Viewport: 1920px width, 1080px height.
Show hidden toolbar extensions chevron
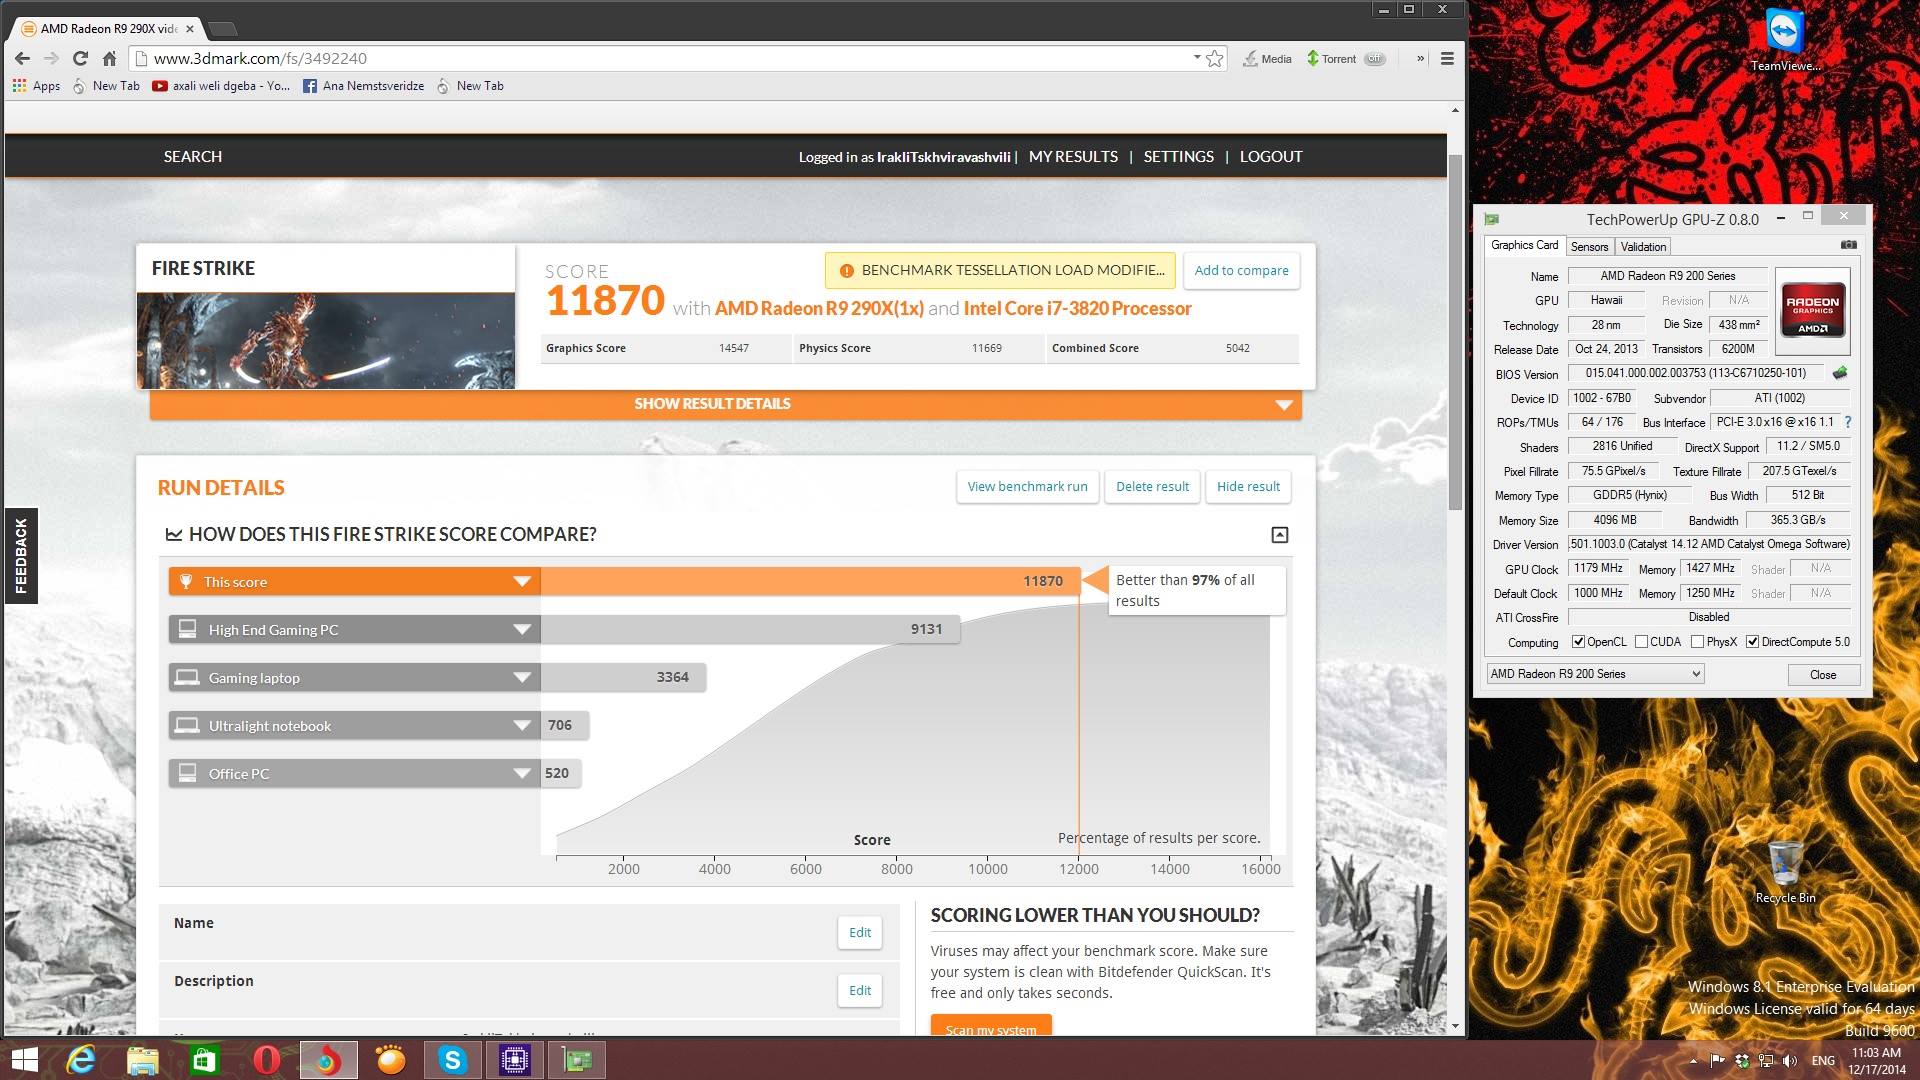tap(1420, 59)
